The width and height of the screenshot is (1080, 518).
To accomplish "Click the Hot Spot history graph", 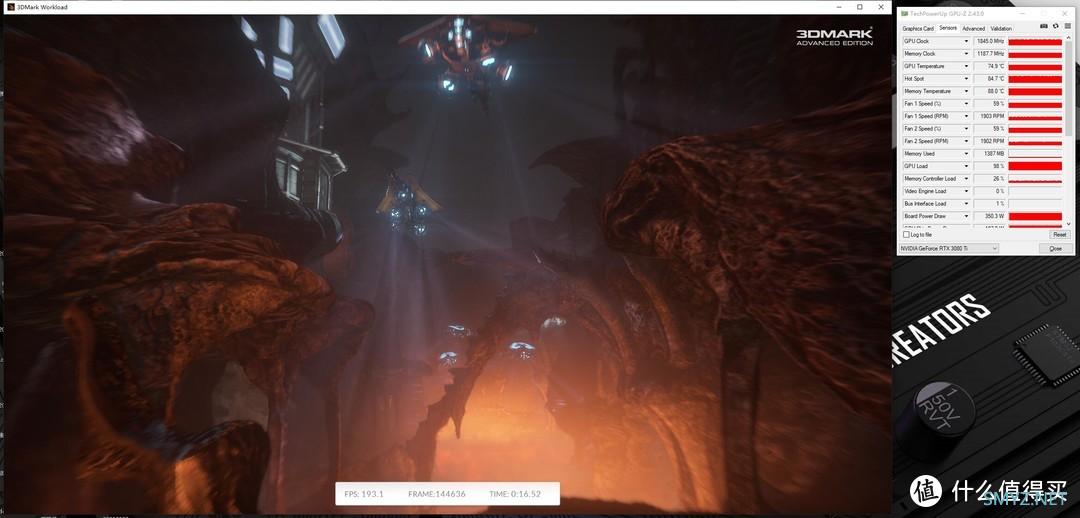I will click(1035, 79).
